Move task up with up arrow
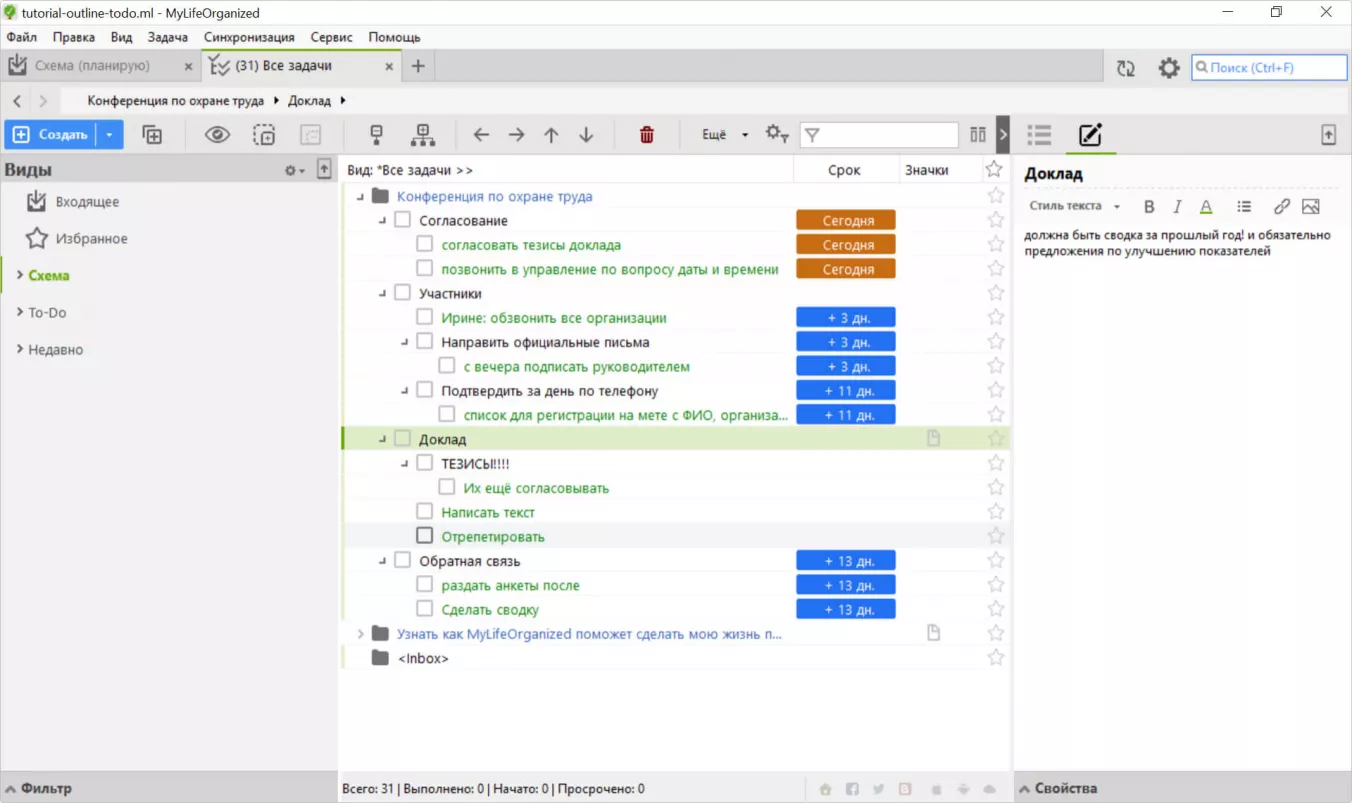The height and width of the screenshot is (803, 1352). (x=551, y=135)
